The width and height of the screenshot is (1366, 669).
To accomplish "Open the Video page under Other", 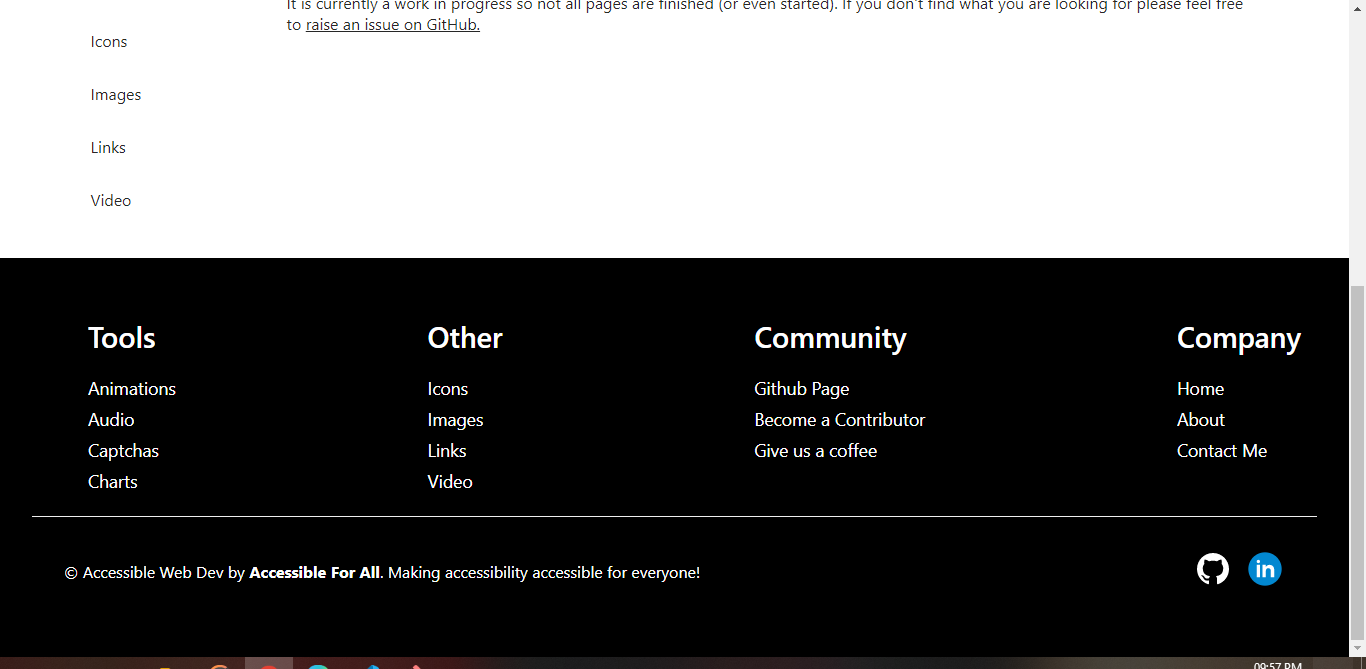I will 449,481.
